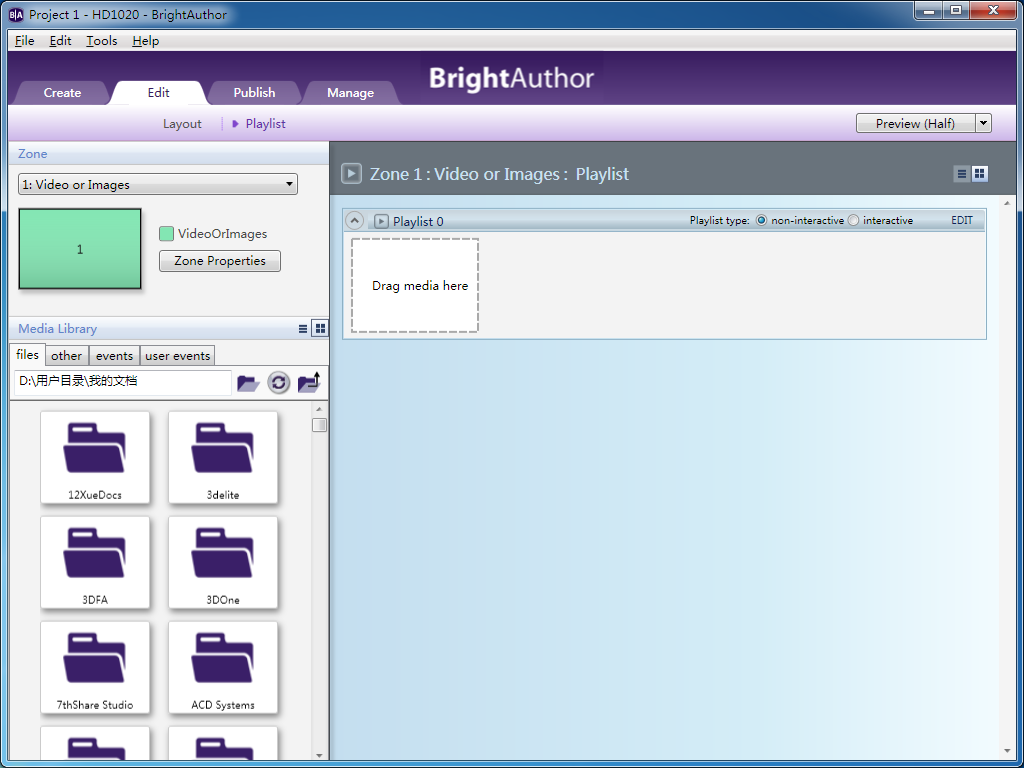Open the 7thShare Studio folder
The width and height of the screenshot is (1024, 768).
(95, 667)
